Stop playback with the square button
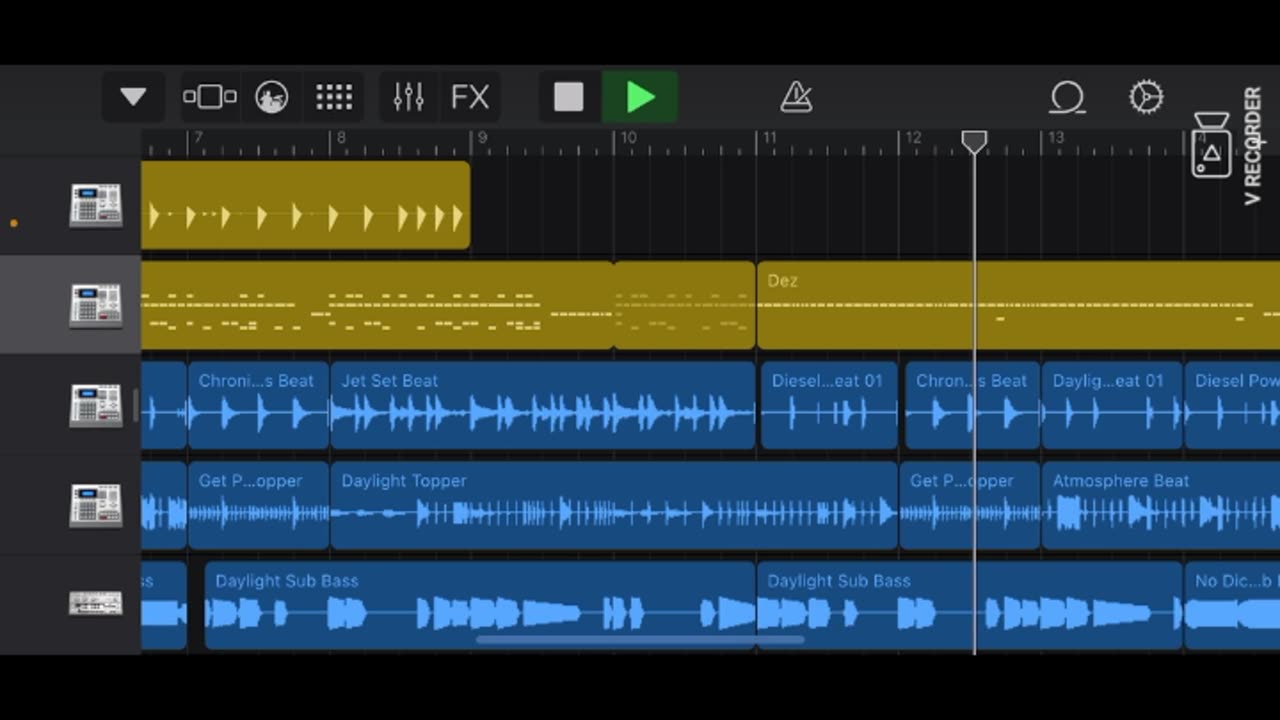 (x=569, y=97)
